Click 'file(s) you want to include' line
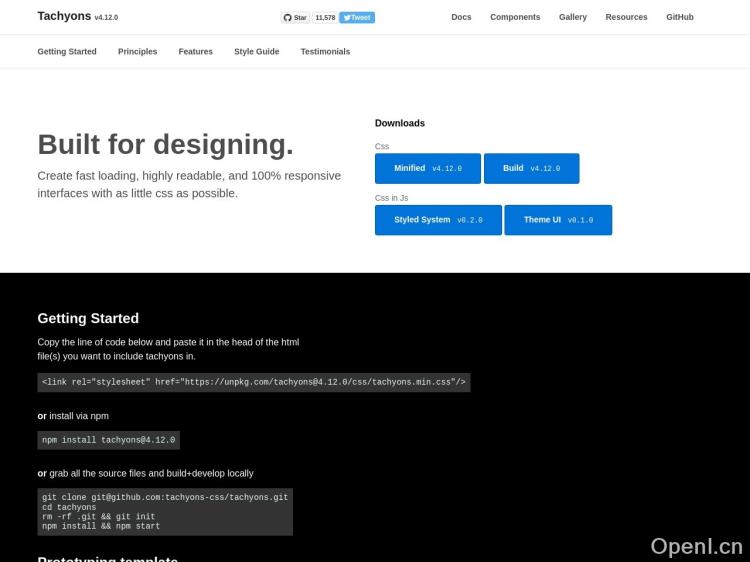The height and width of the screenshot is (562, 750). (116, 356)
